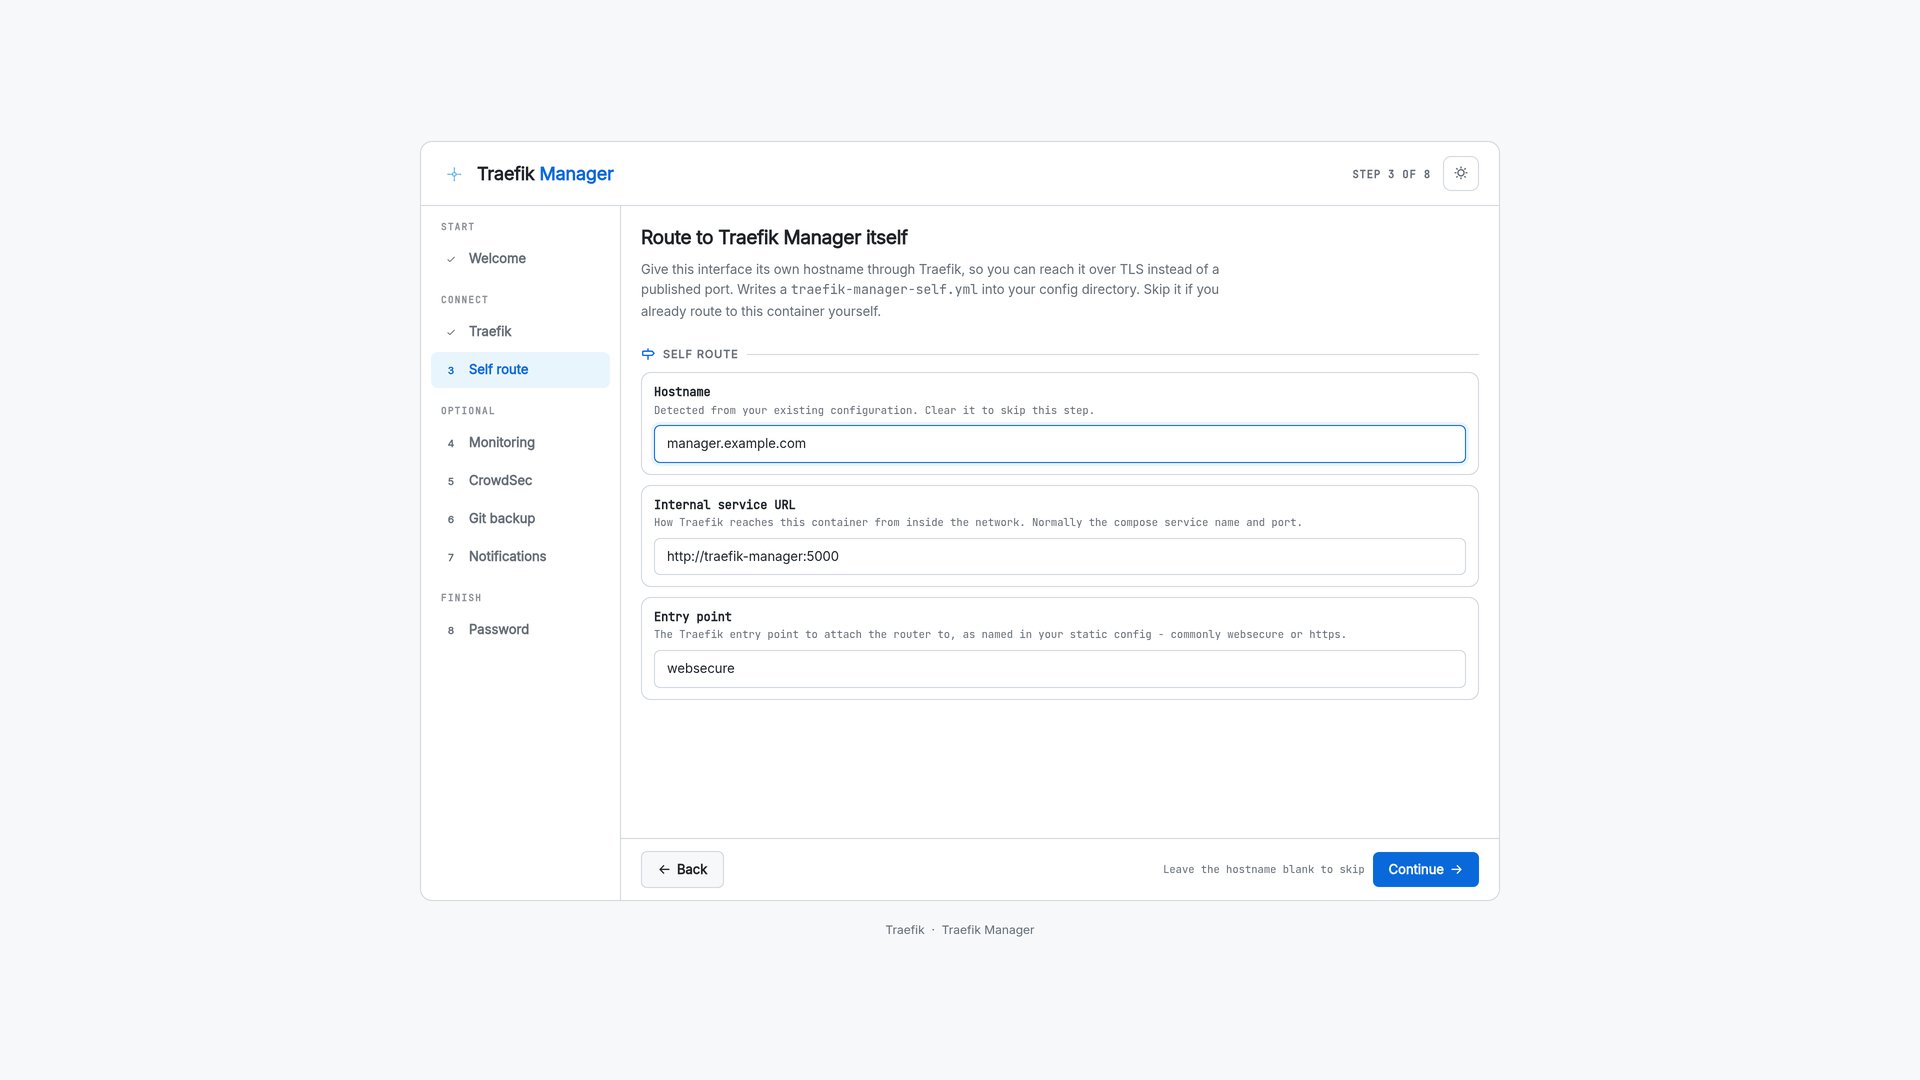1920x1080 pixels.
Task: Select the Self route step
Action: click(x=520, y=370)
